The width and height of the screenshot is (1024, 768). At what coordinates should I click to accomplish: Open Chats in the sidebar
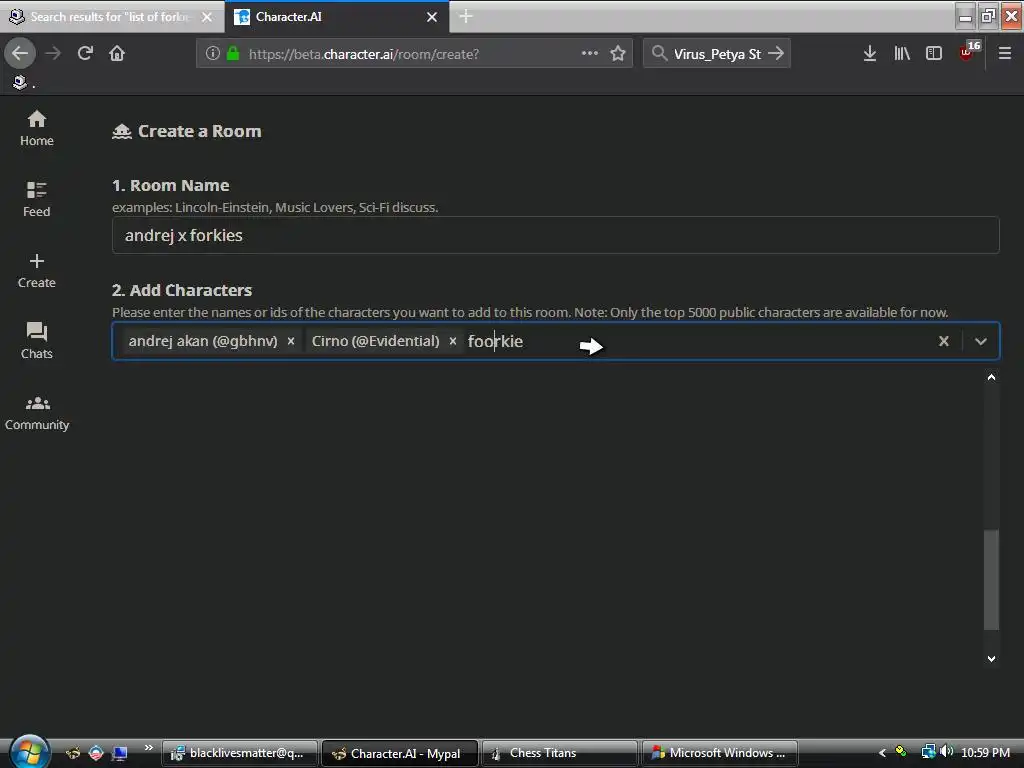coord(37,341)
